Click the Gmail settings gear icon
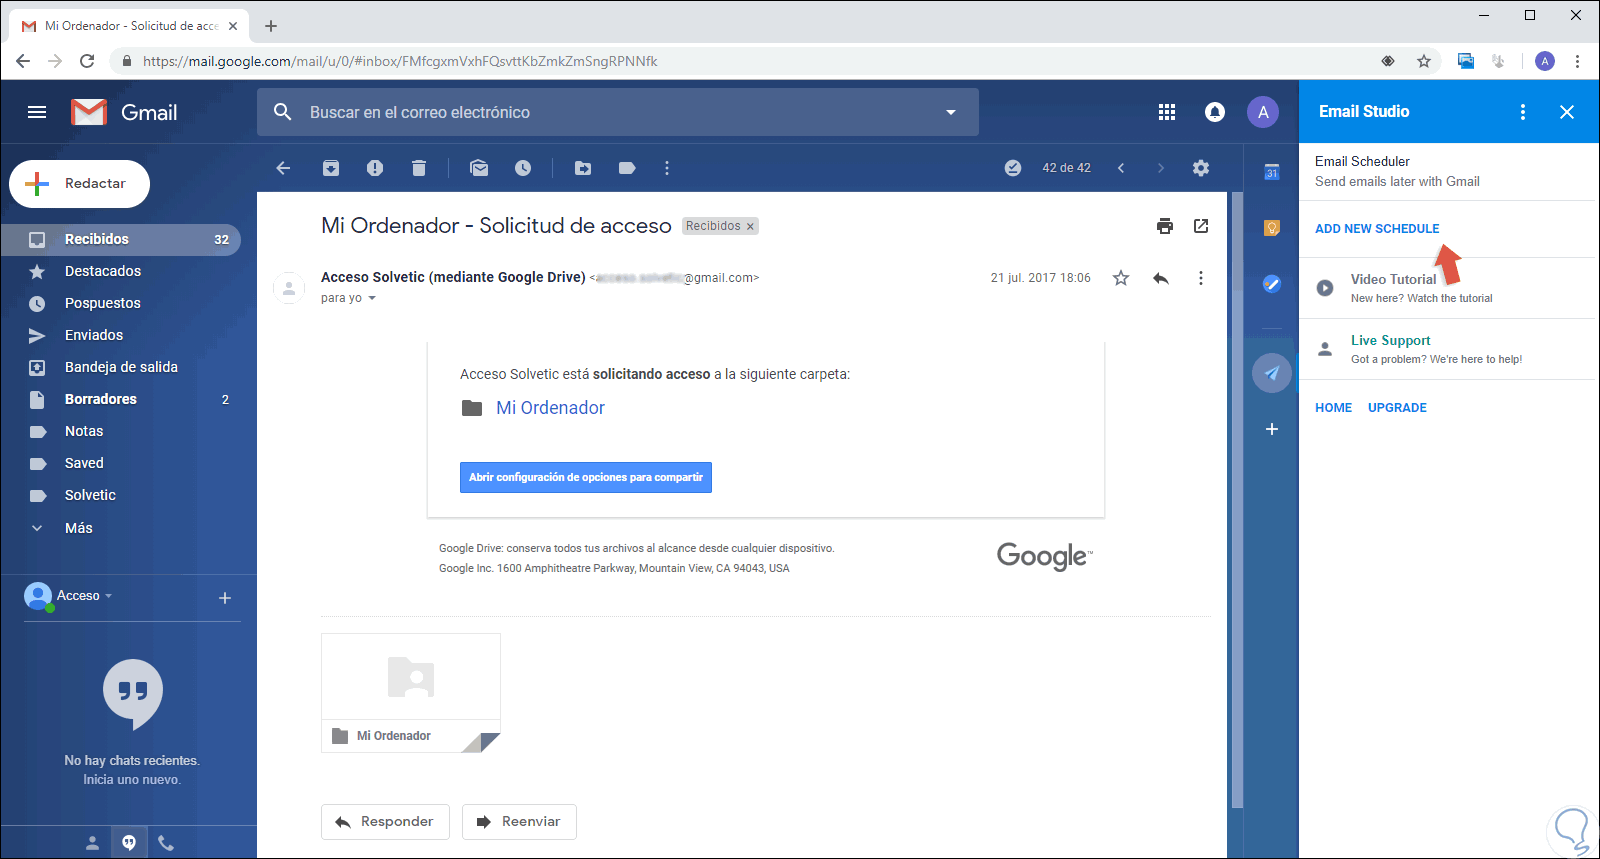This screenshot has width=1600, height=859. [x=1201, y=168]
